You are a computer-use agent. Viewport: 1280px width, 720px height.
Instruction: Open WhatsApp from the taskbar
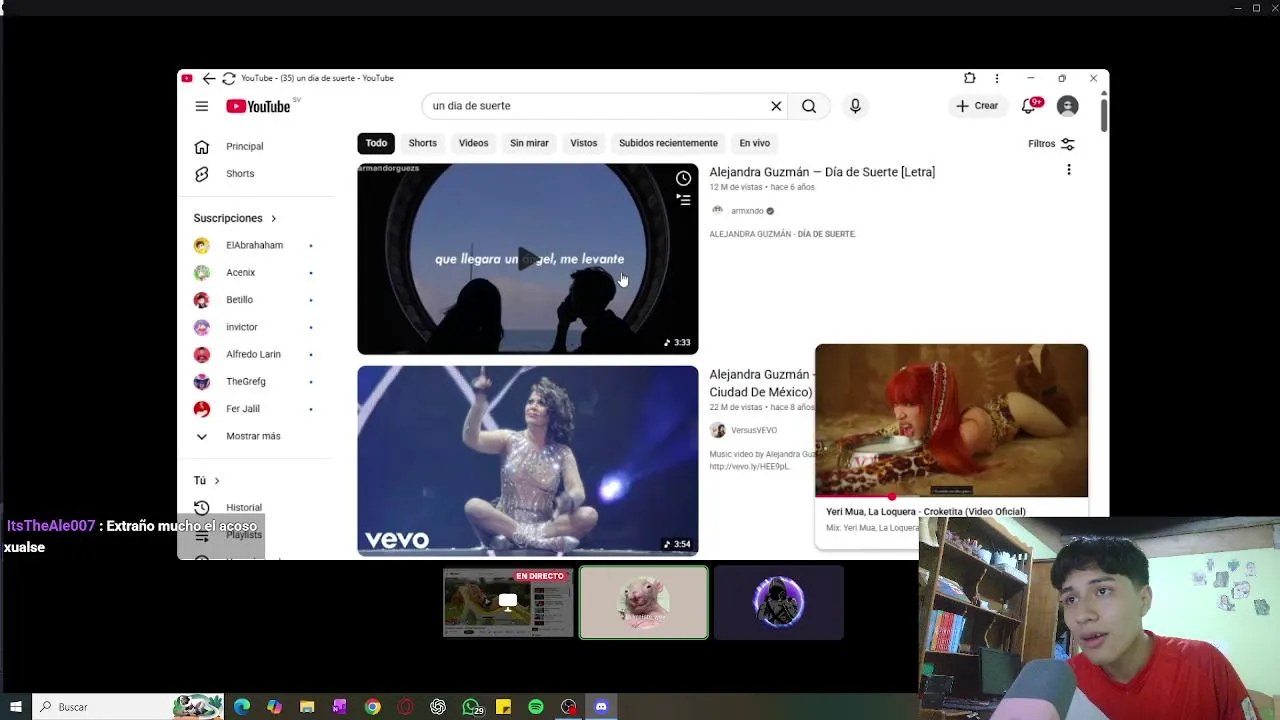(x=471, y=707)
